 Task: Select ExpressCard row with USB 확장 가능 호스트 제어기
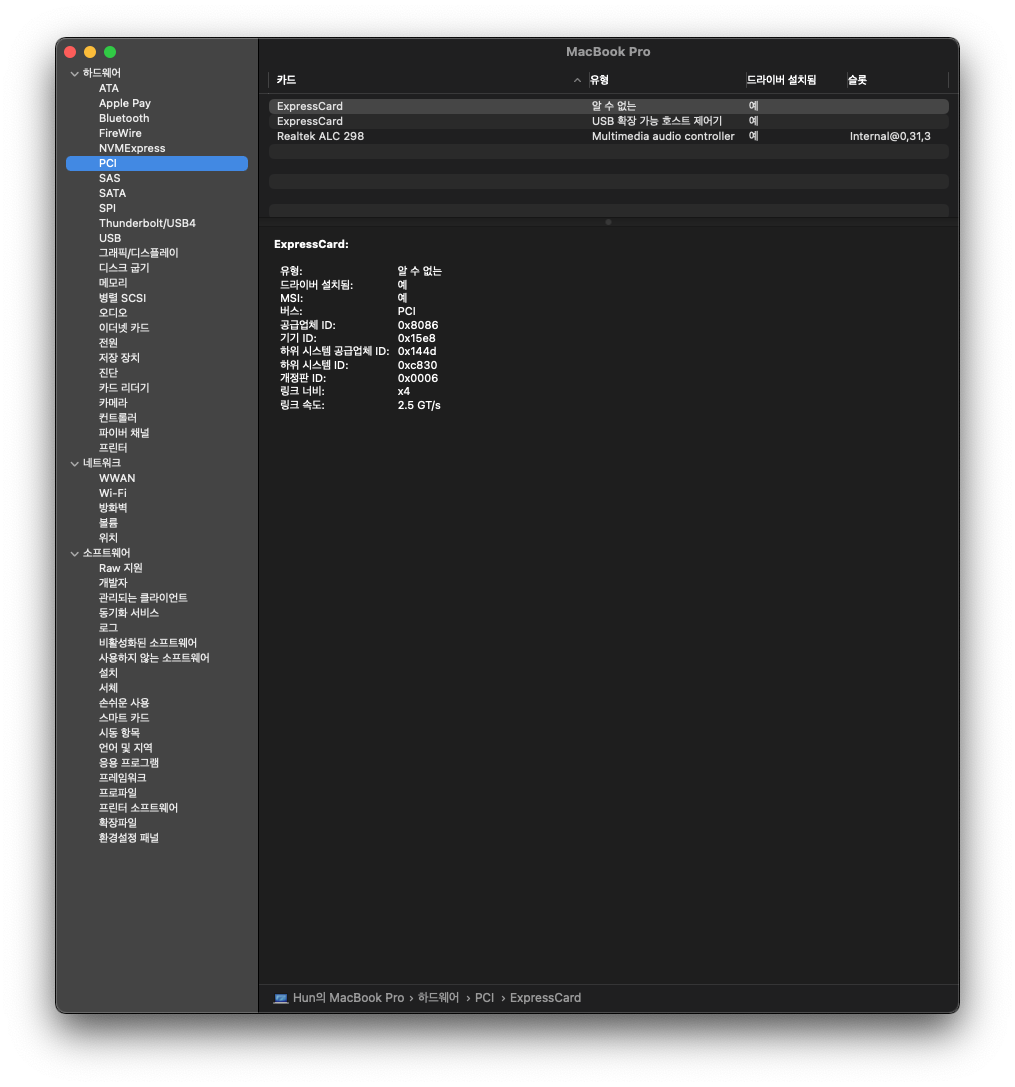pyautogui.click(x=609, y=121)
